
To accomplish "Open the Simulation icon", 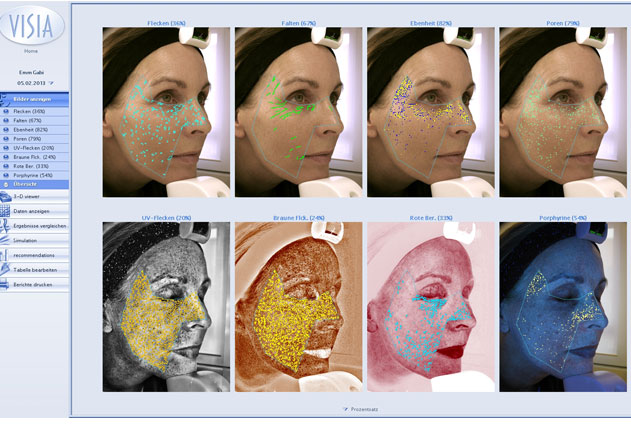I will pyautogui.click(x=5, y=240).
